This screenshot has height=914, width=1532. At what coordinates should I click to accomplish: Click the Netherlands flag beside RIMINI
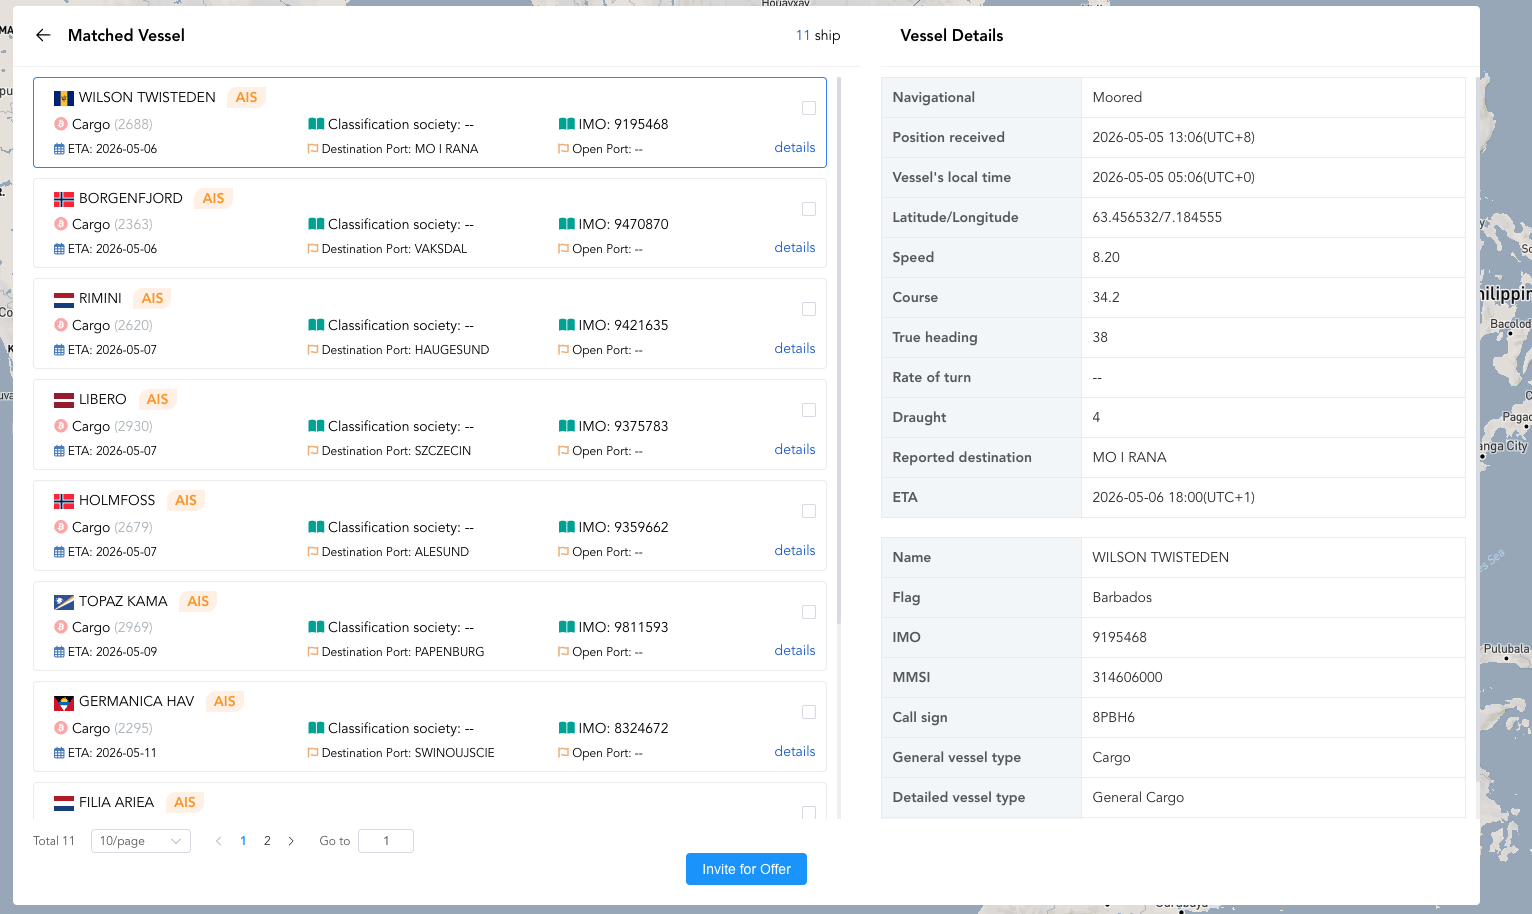[x=64, y=299]
